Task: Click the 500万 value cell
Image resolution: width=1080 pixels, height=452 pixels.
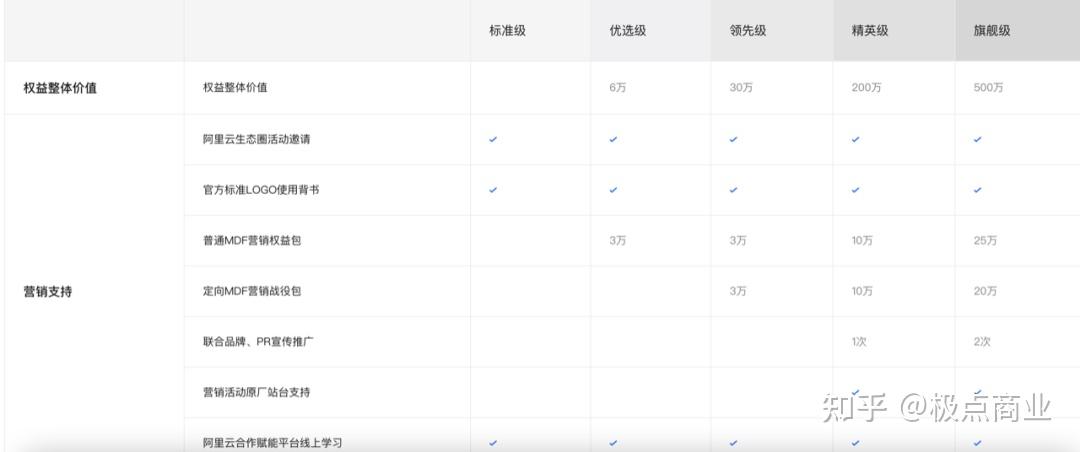Action: tap(988, 88)
